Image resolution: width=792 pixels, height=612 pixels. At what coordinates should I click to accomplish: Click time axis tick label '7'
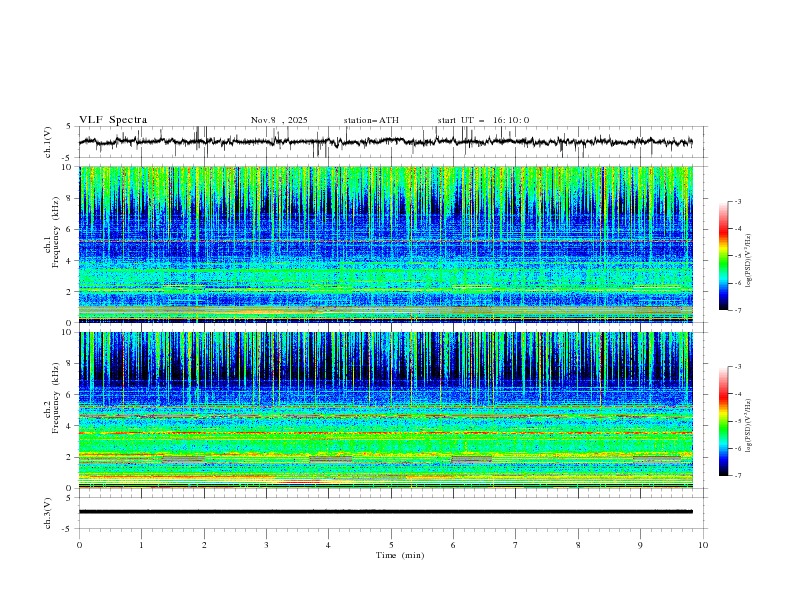click(x=516, y=545)
